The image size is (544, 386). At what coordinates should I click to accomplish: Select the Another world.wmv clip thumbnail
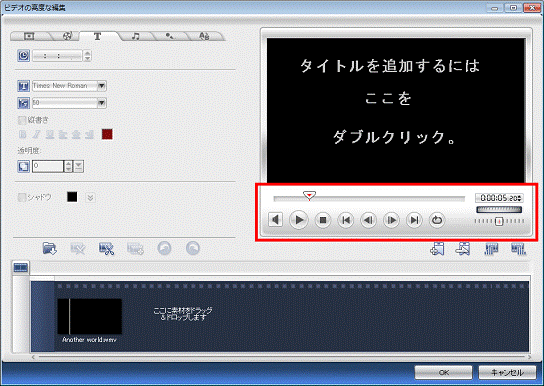90,316
